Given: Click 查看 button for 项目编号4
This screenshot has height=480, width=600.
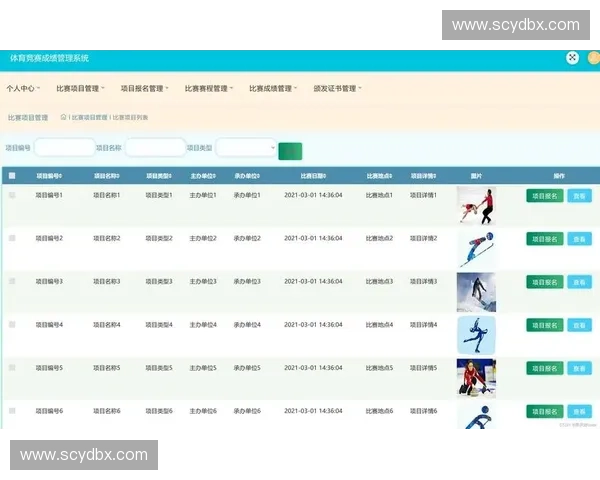Looking at the screenshot, I should 579,325.
